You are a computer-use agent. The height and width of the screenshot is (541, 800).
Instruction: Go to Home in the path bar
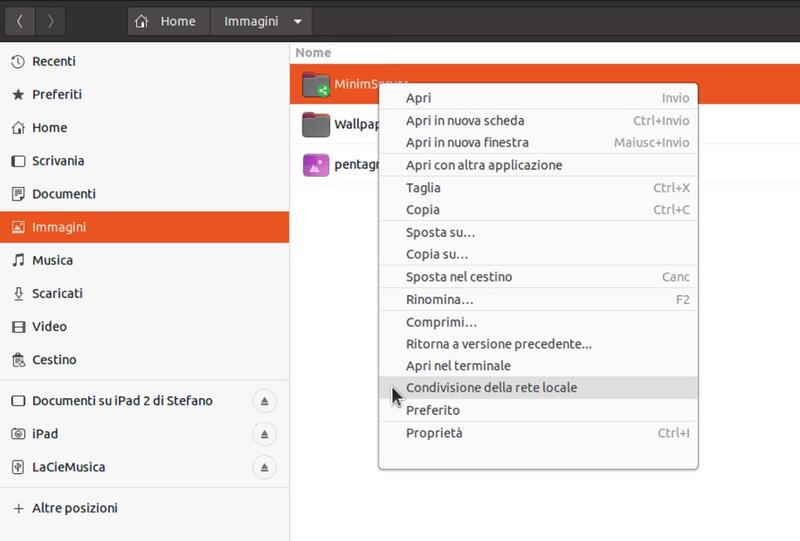[167, 21]
